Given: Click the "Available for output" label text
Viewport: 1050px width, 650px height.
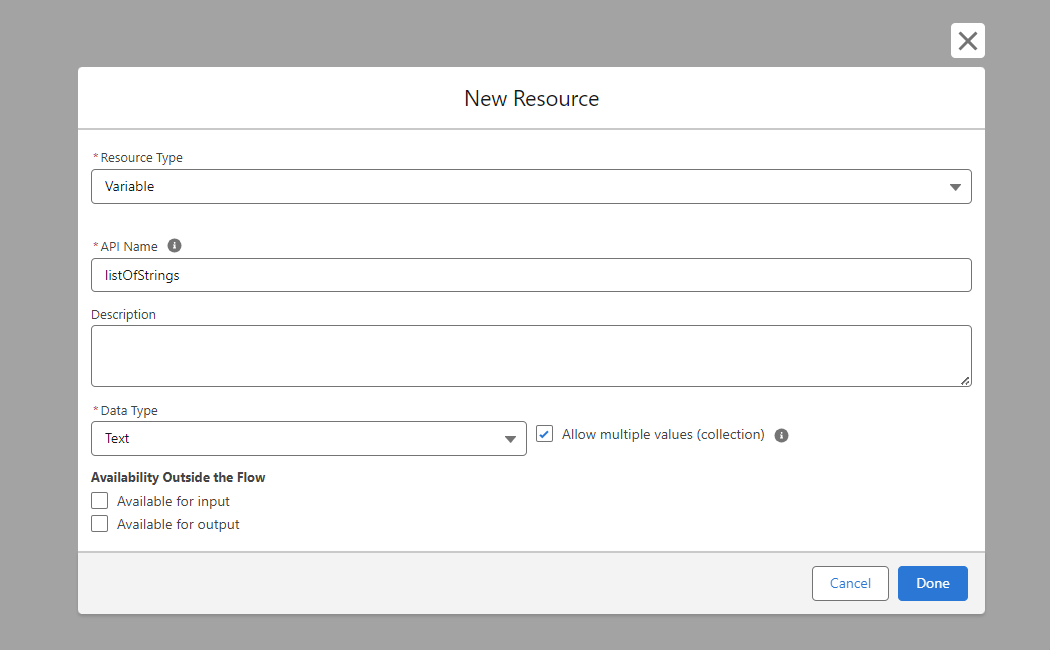Looking at the screenshot, I should coord(178,524).
